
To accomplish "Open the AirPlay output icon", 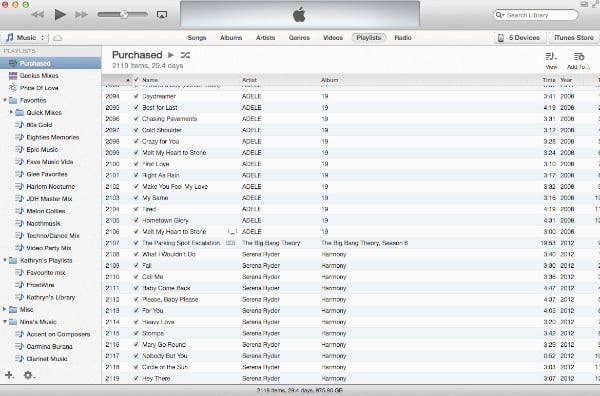I will tap(162, 15).
